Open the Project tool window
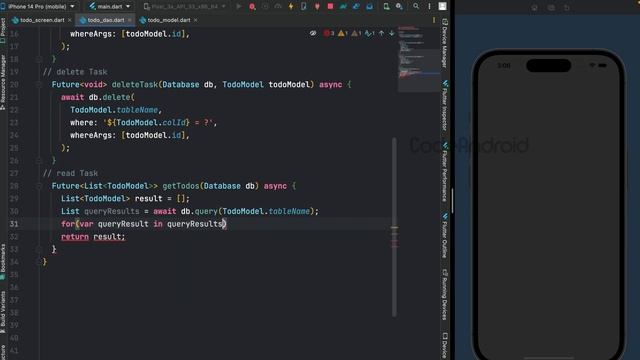The height and width of the screenshot is (360, 640). point(3,31)
